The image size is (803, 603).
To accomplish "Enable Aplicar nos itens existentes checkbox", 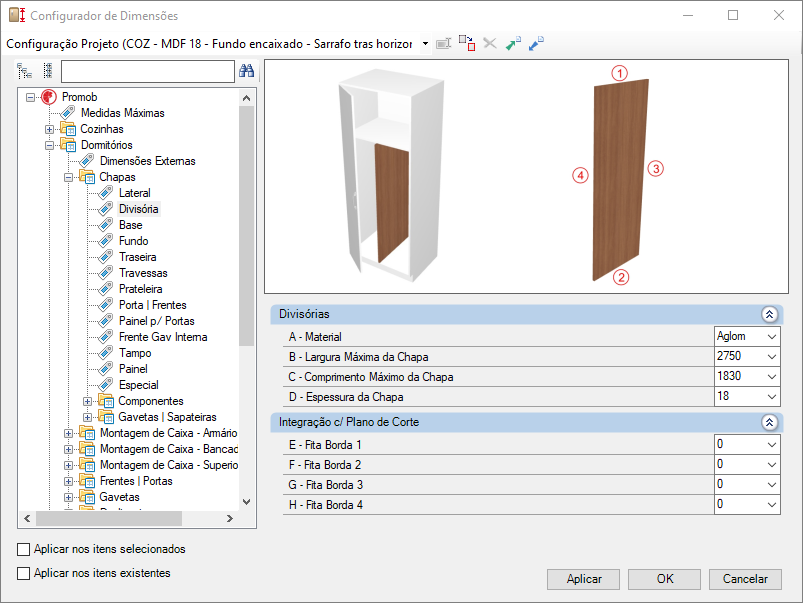I will [24, 573].
